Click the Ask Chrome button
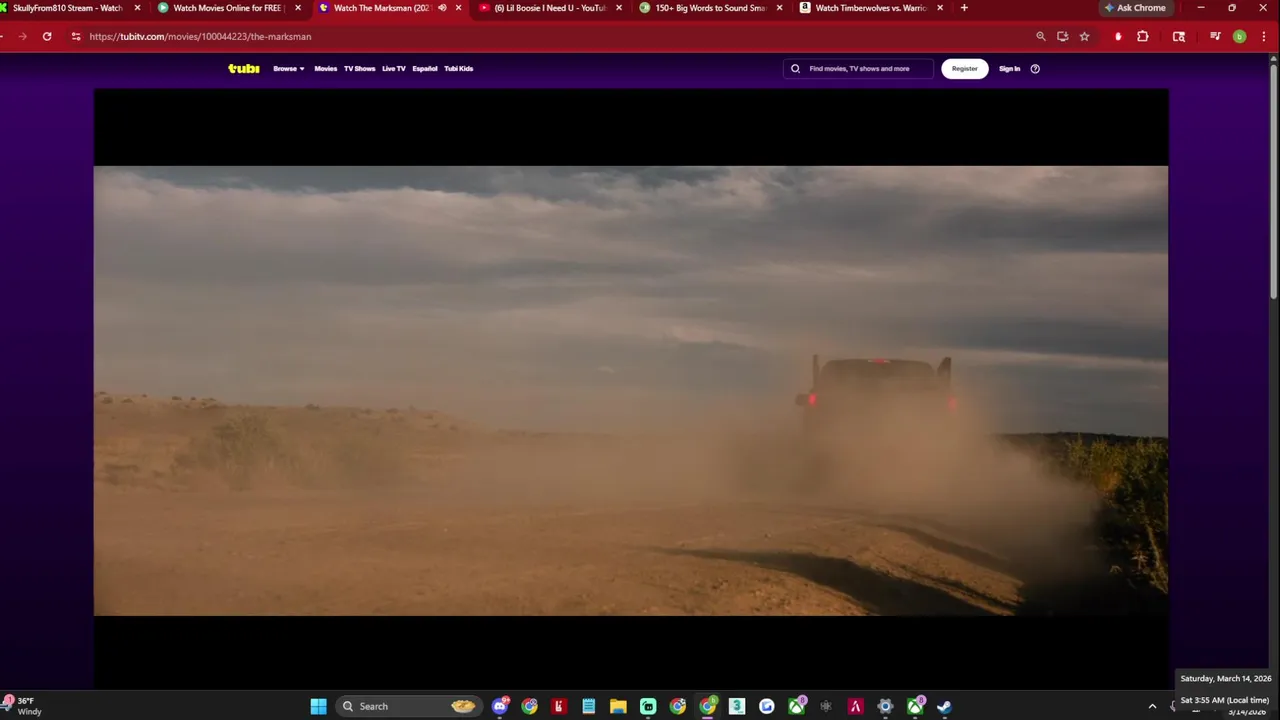Image resolution: width=1280 pixels, height=720 pixels. coord(1135,8)
